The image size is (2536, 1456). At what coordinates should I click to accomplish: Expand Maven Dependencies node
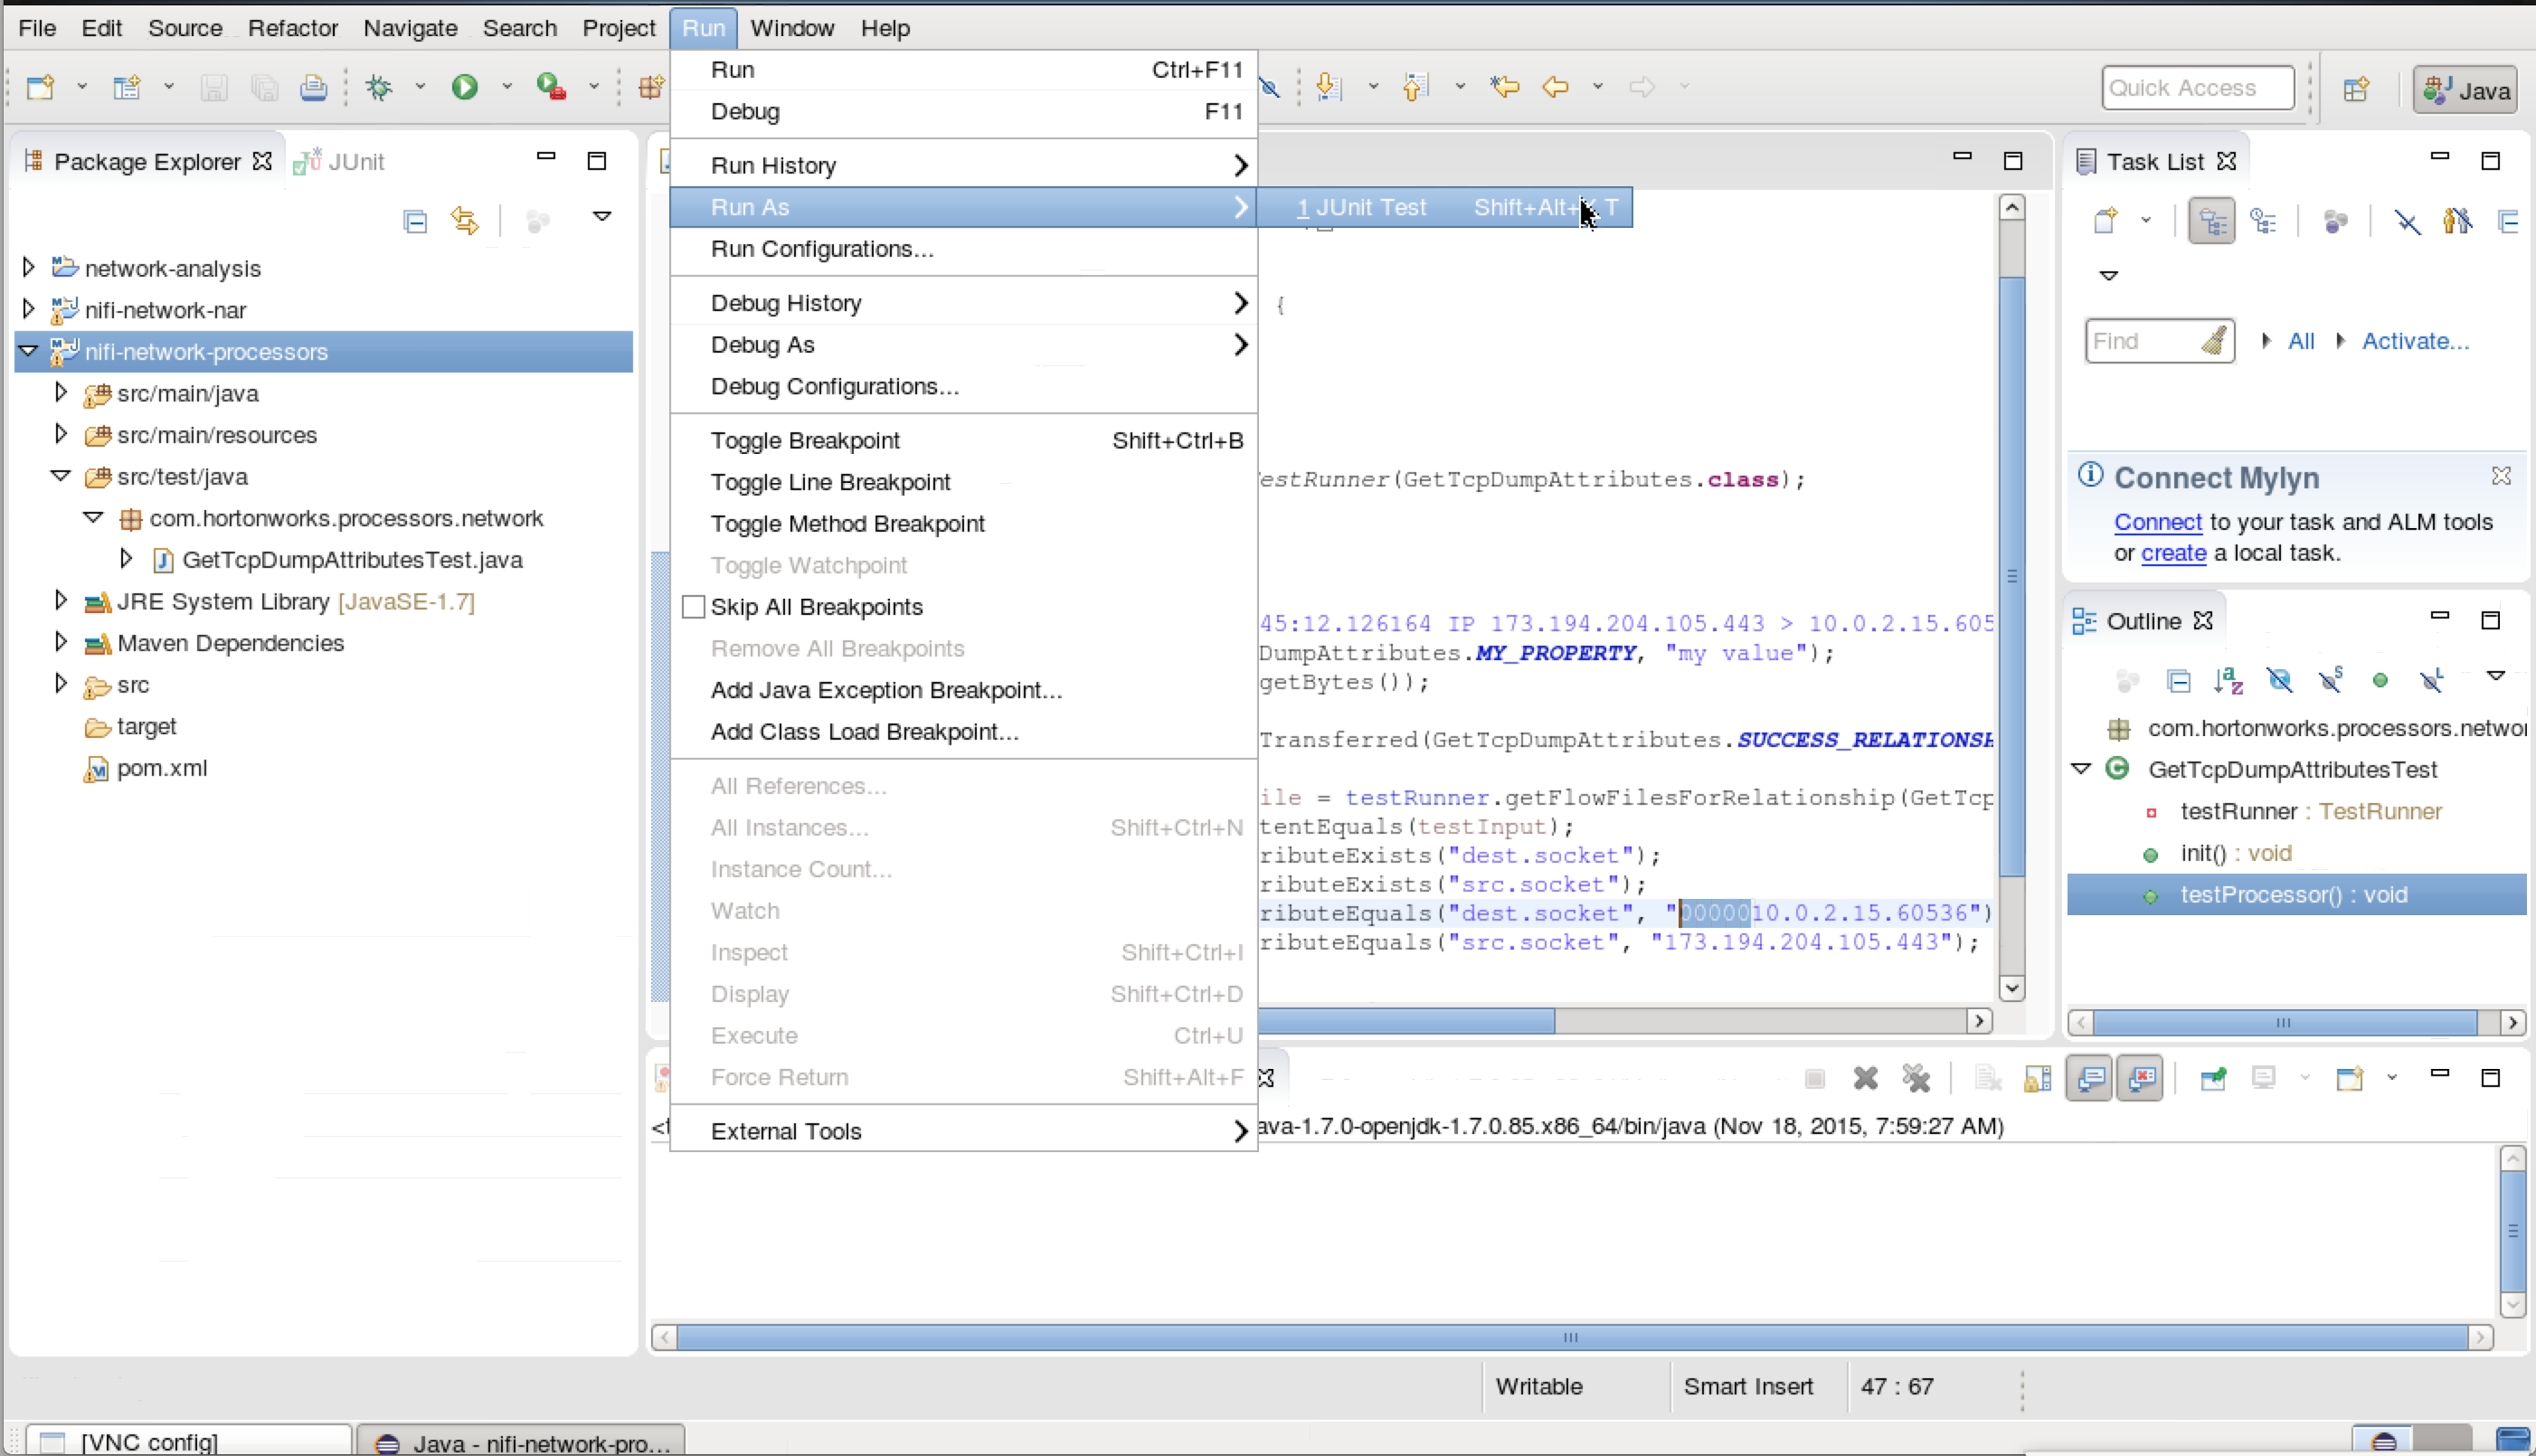(61, 642)
